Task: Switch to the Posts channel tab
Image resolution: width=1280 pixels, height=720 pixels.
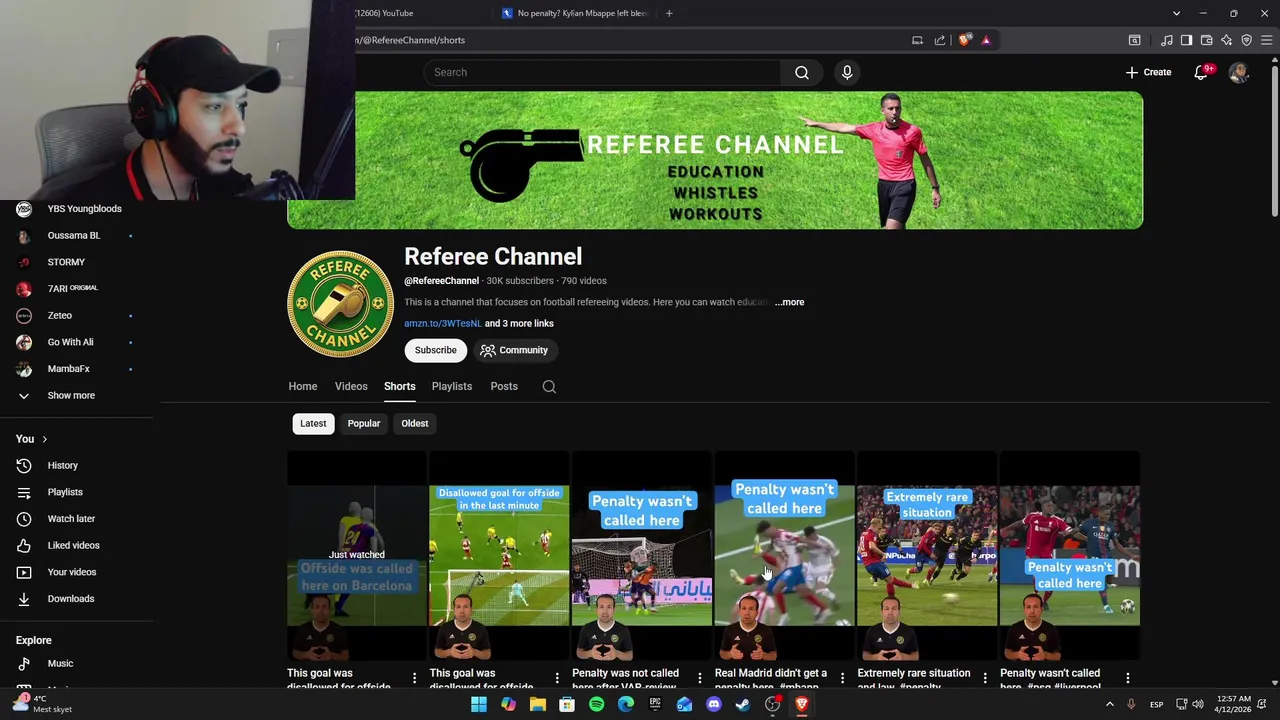Action: (x=504, y=386)
